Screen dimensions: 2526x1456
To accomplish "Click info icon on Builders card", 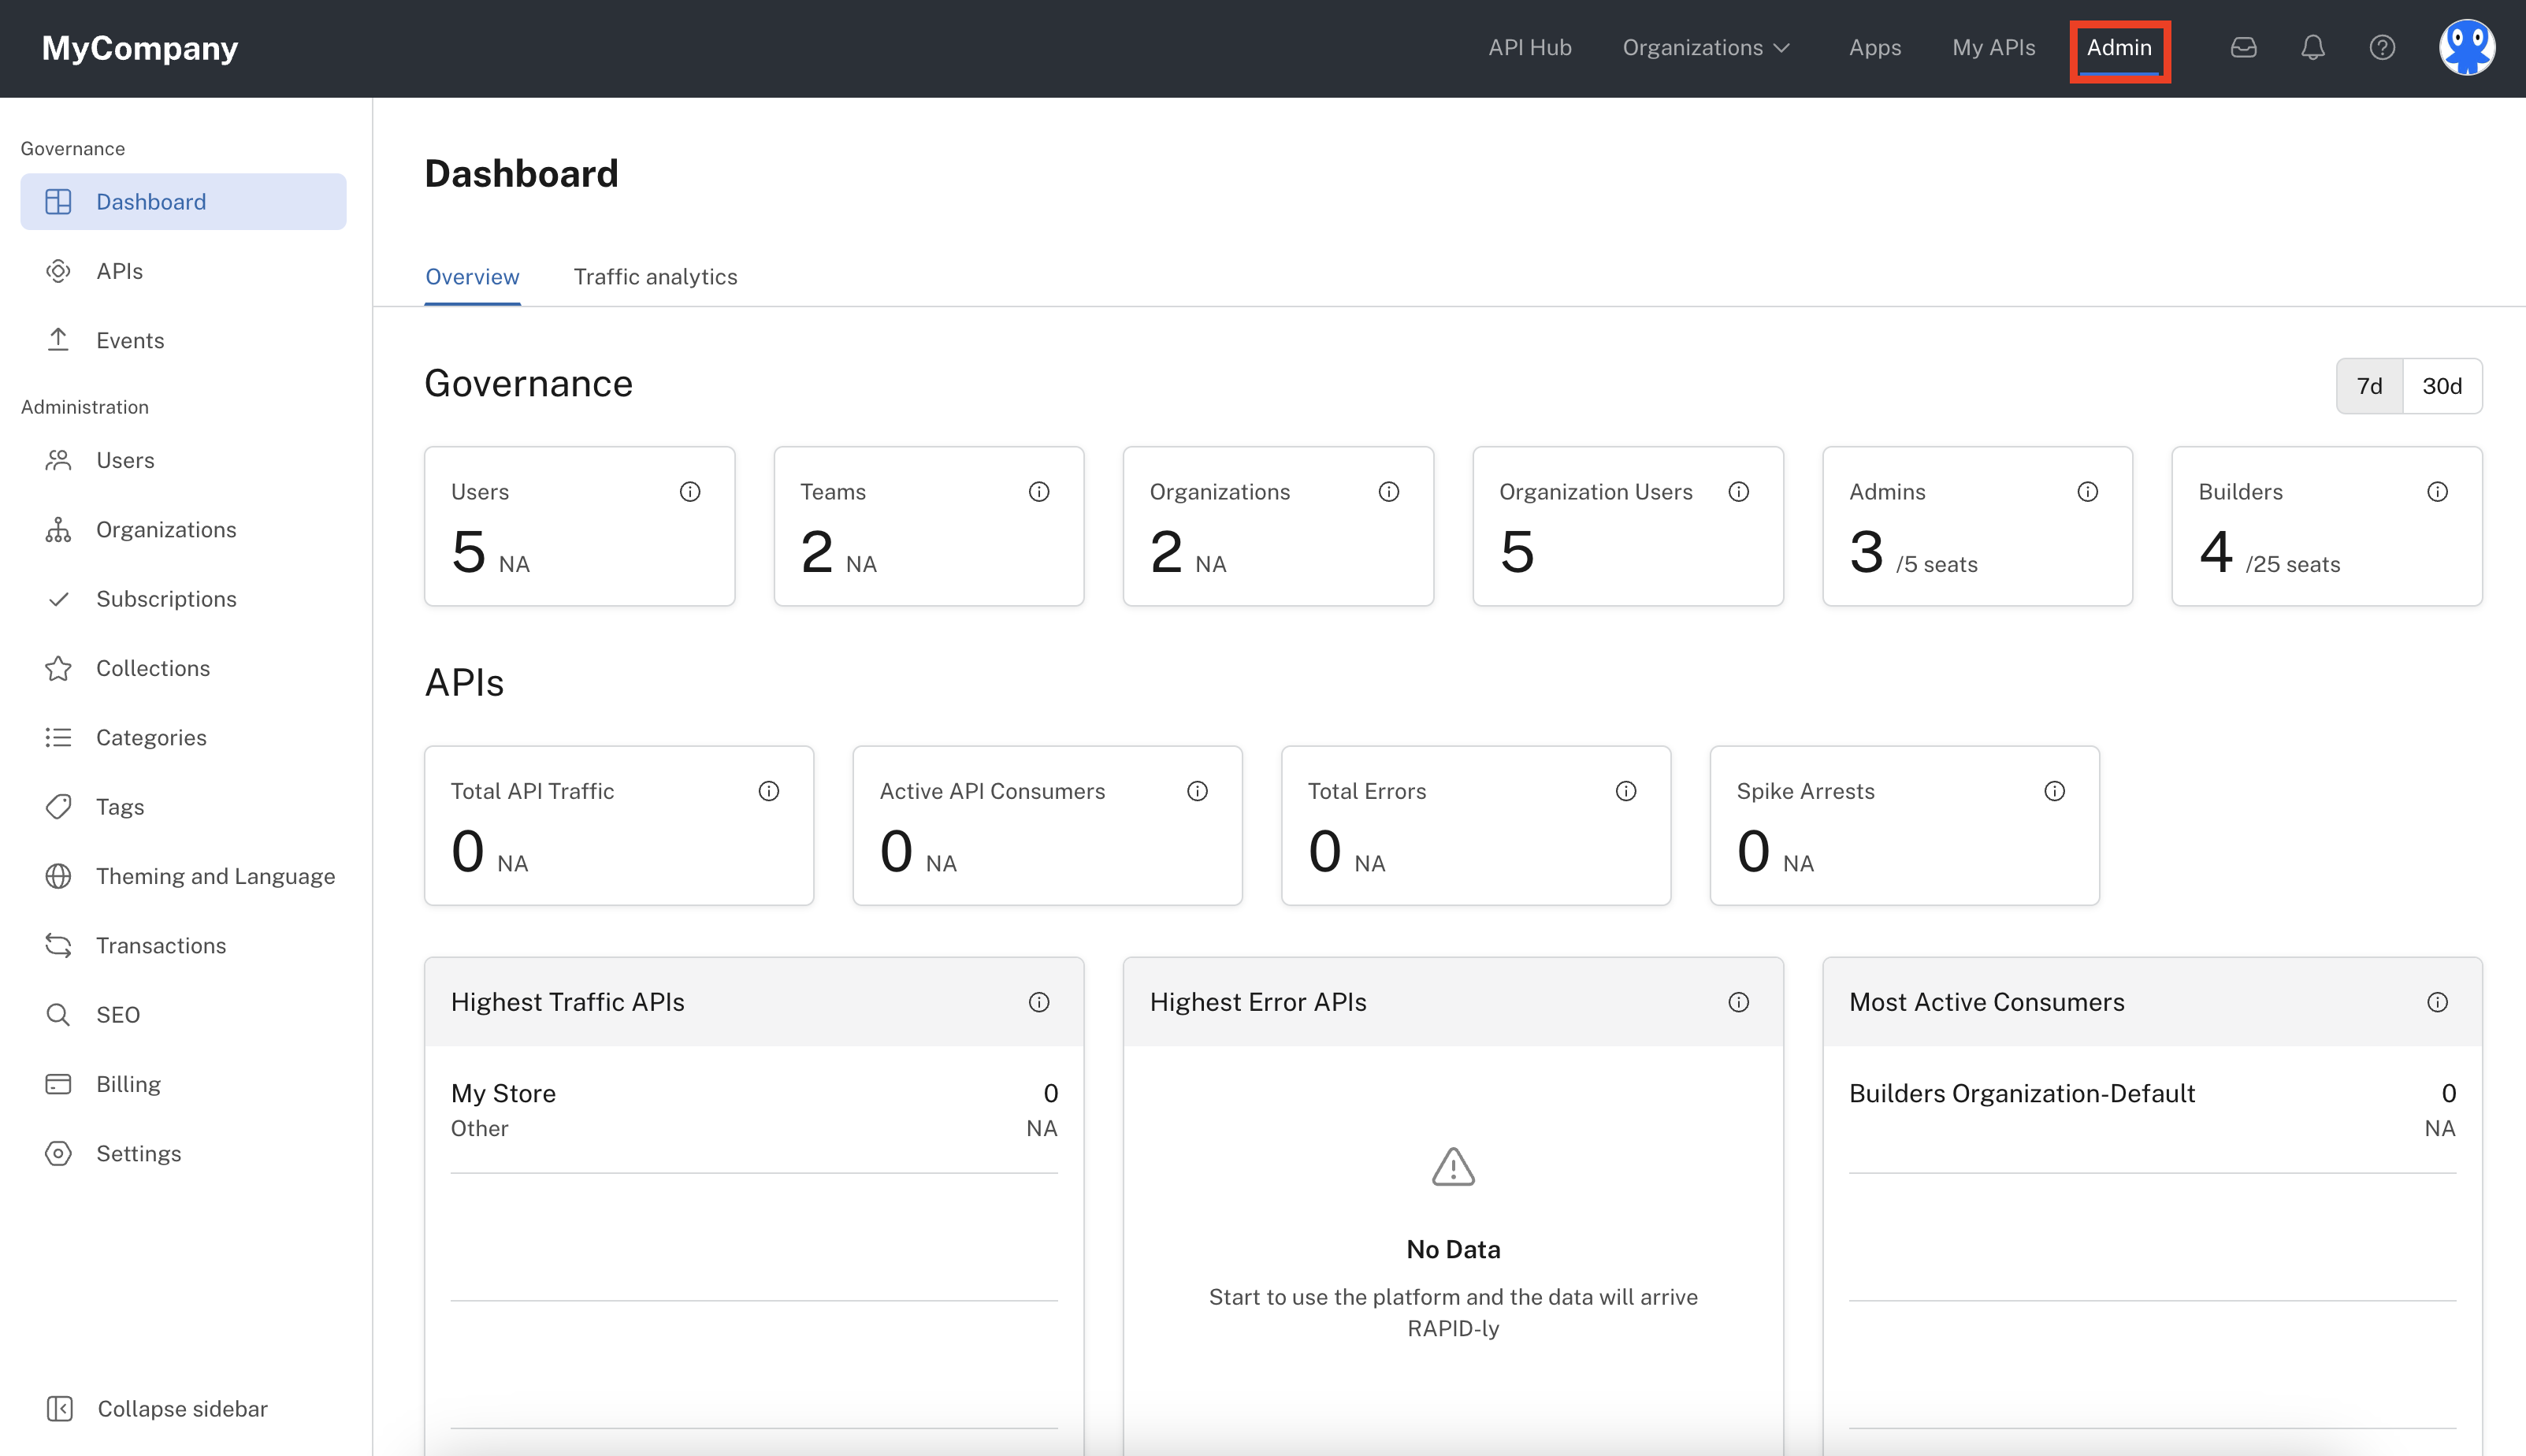I will coord(2437,491).
